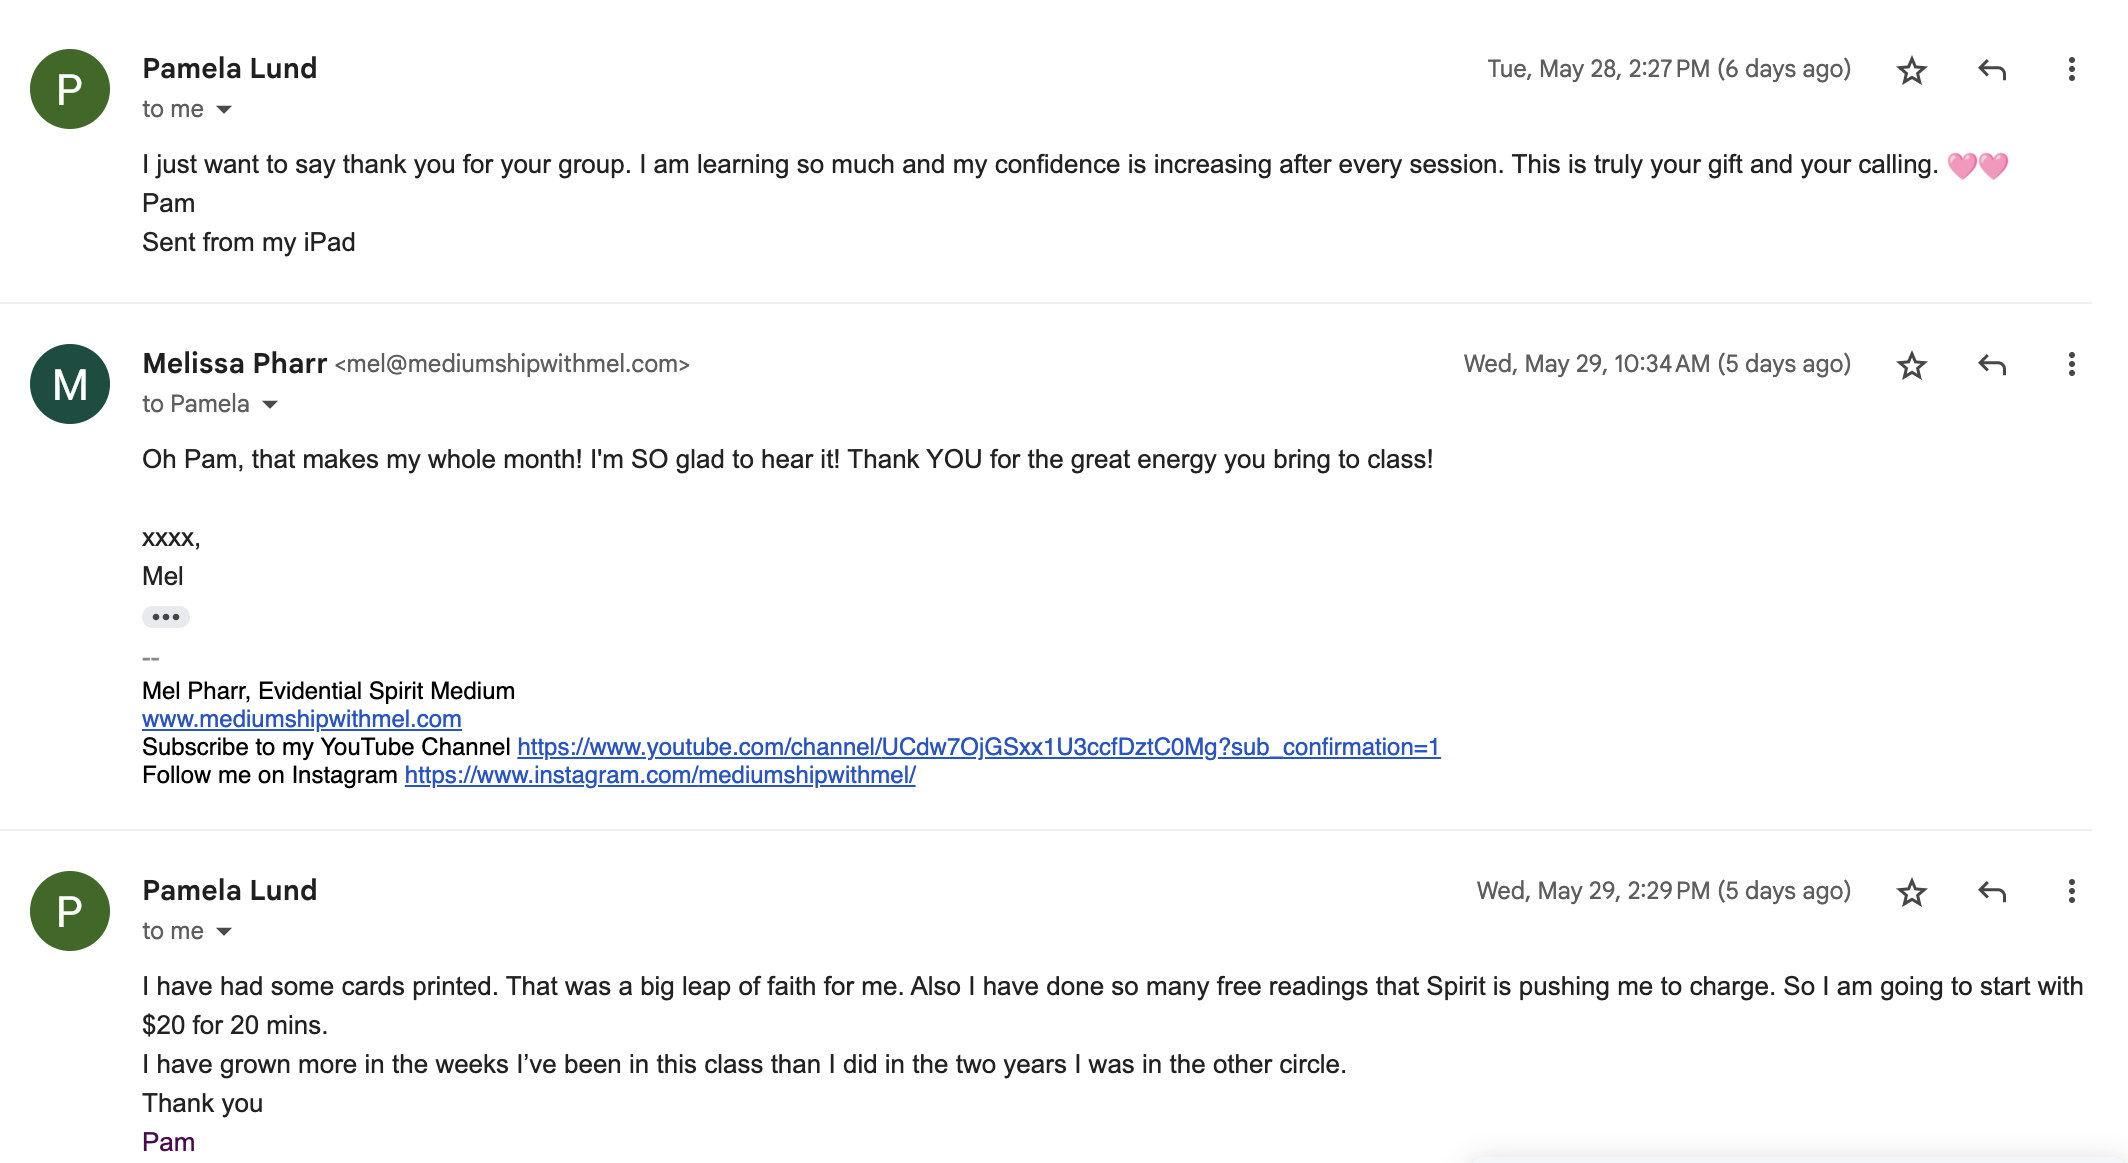The width and height of the screenshot is (2128, 1163).
Task: Star Melissa Pharr's May 29 reply
Action: tap(1911, 365)
